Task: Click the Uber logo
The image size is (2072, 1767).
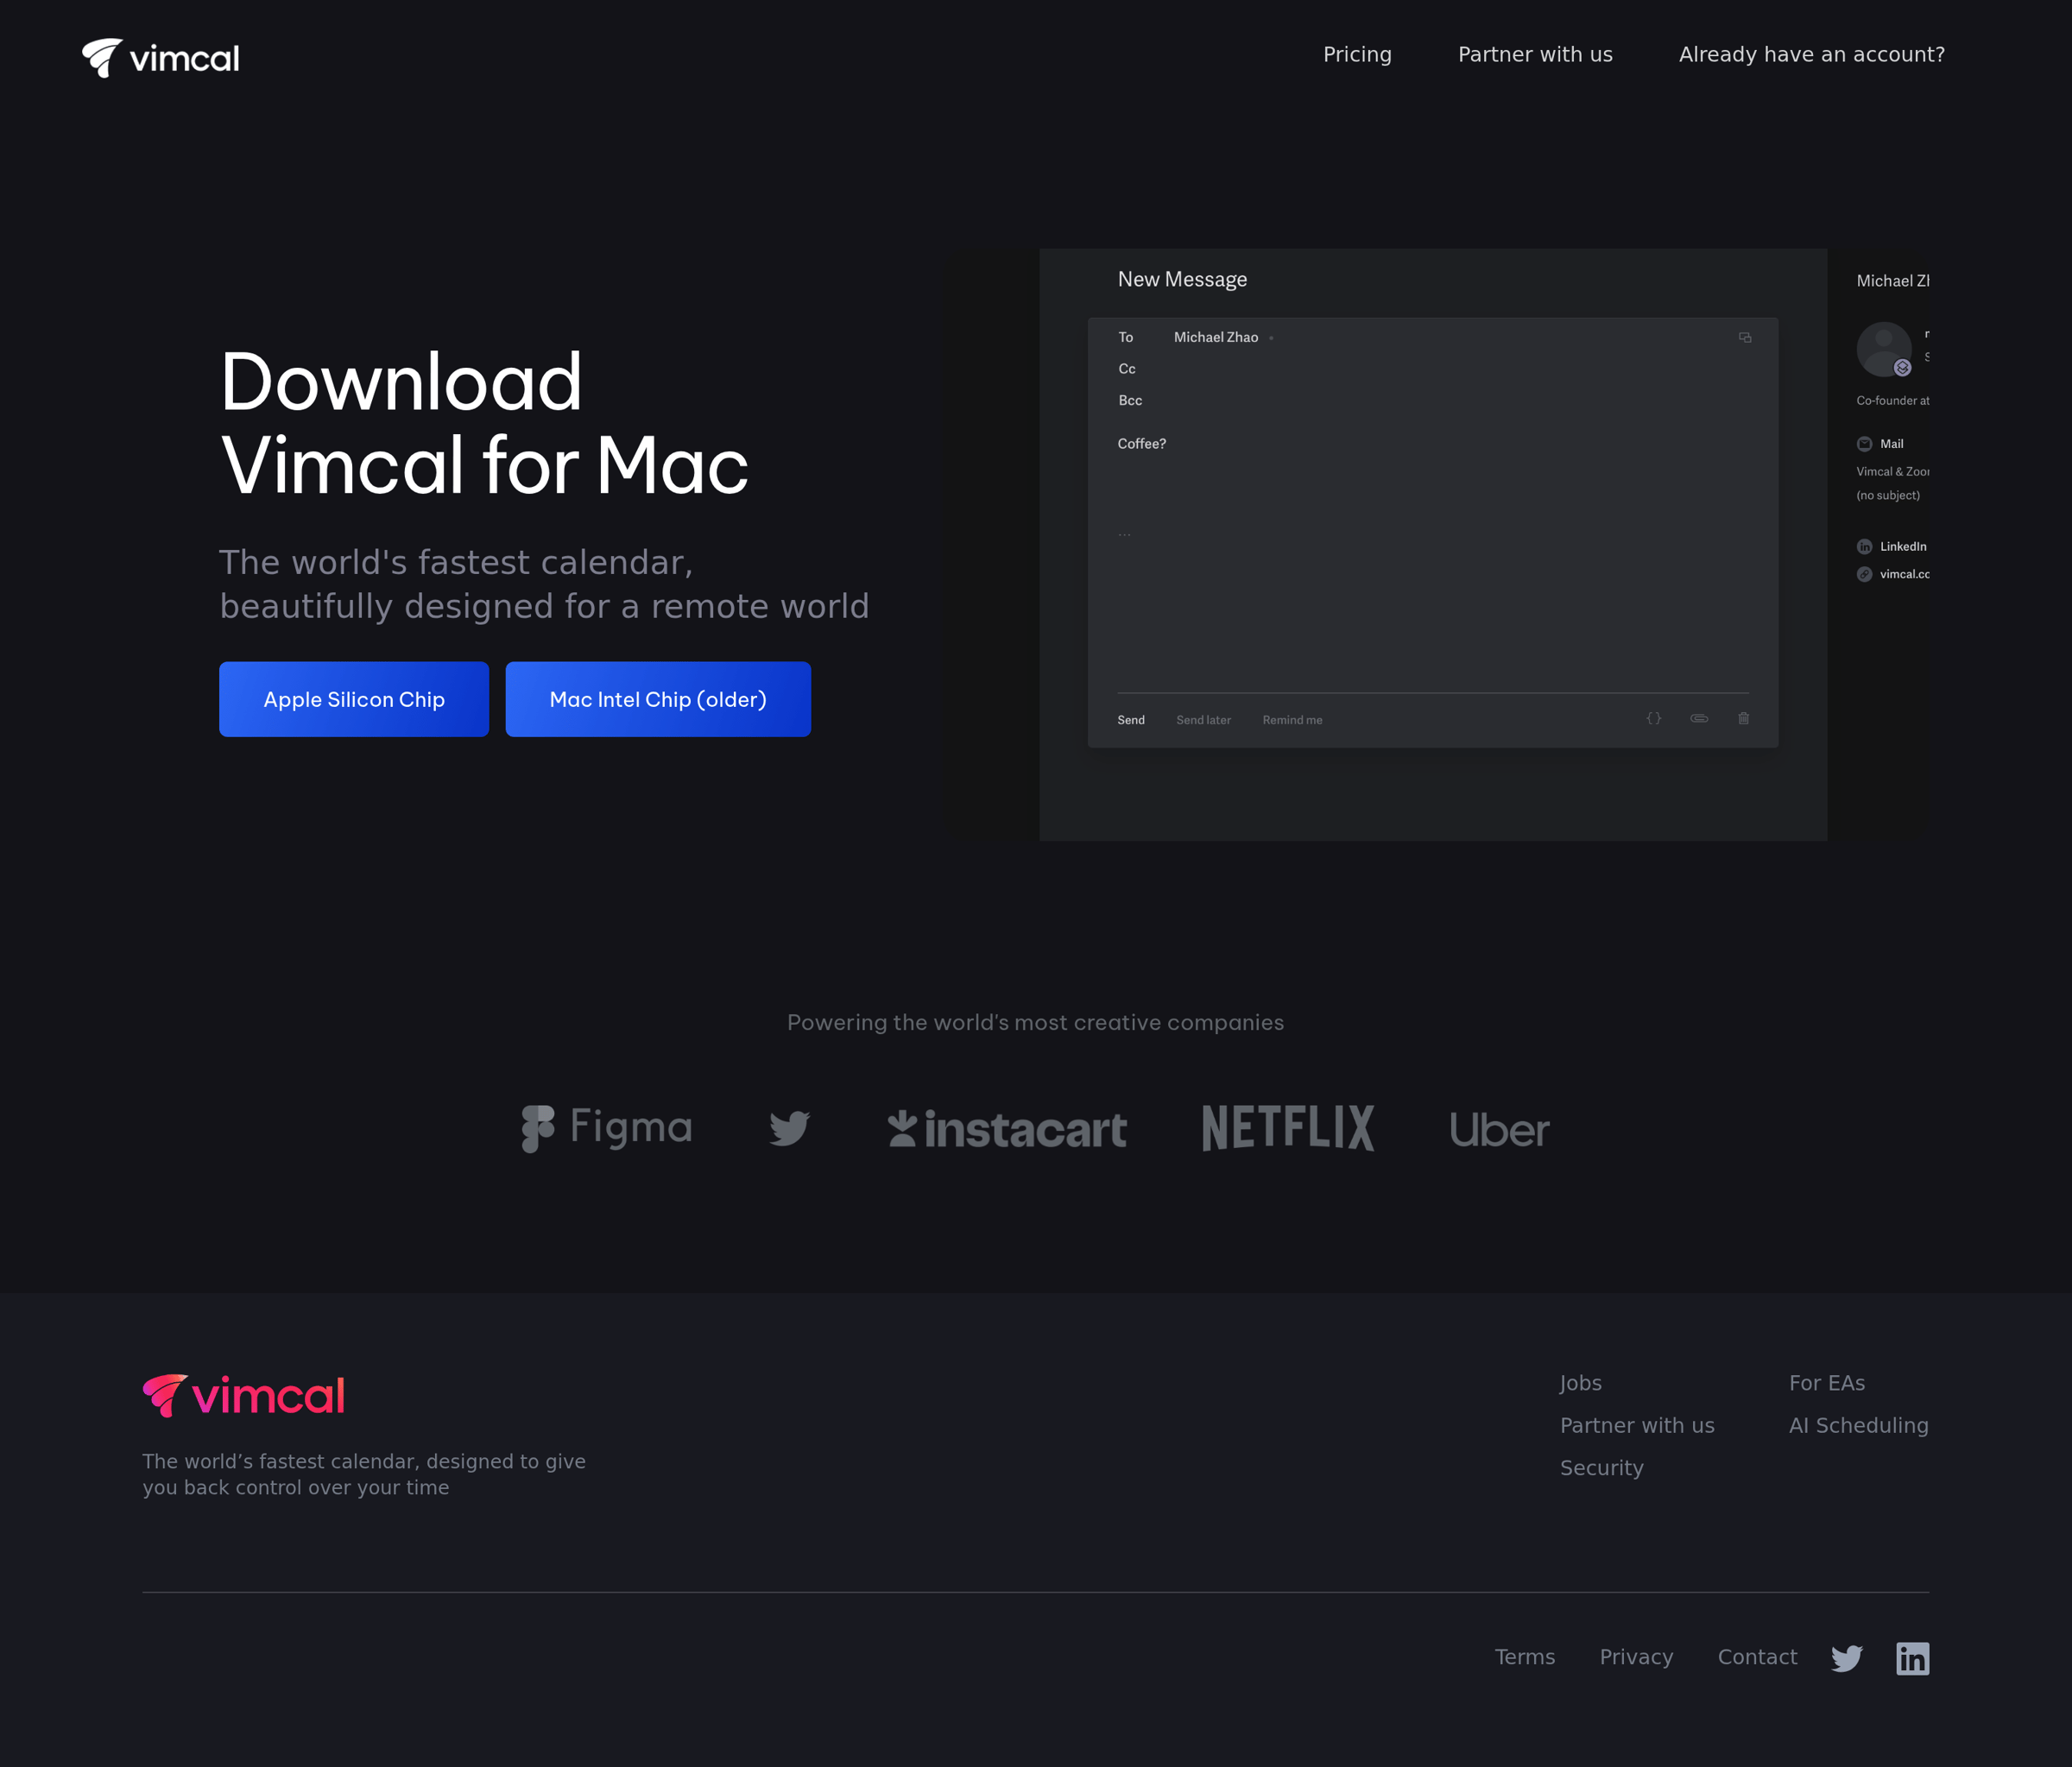Action: pos(1499,1129)
